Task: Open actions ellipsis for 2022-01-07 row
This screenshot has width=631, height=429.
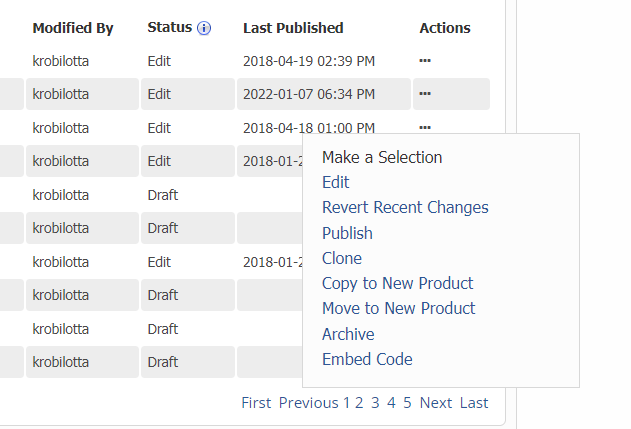Action: click(x=425, y=94)
